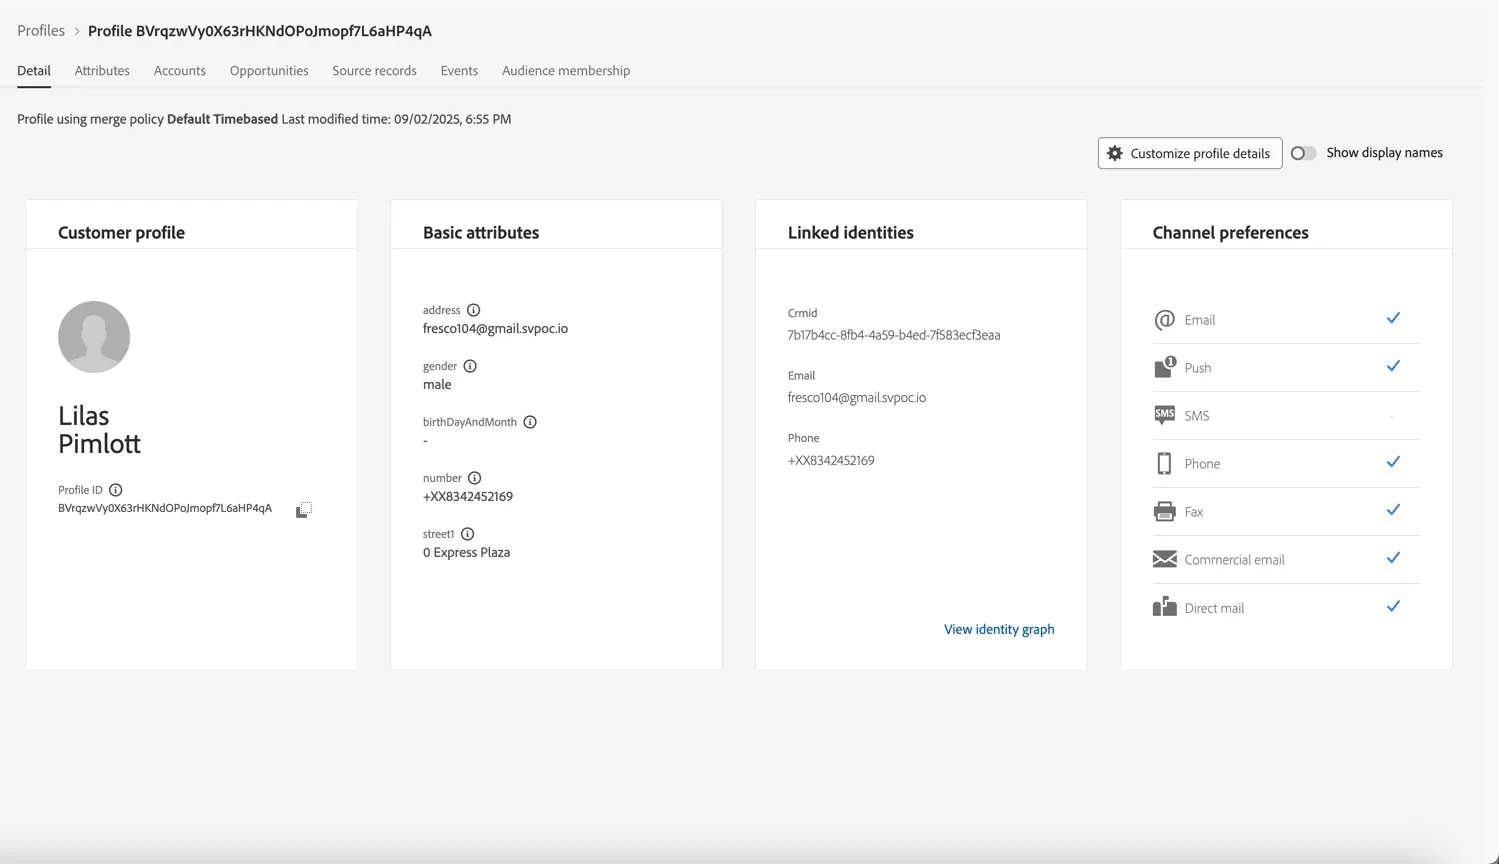
Task: Open info icon next to street1
Action: (467, 534)
